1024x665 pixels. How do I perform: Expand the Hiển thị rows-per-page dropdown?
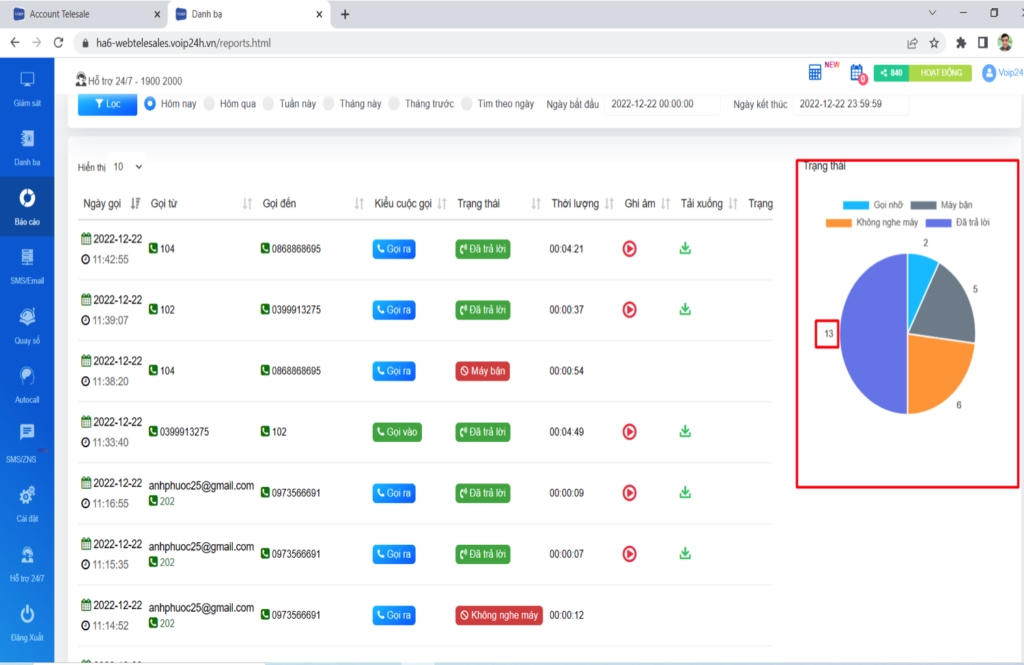point(129,167)
